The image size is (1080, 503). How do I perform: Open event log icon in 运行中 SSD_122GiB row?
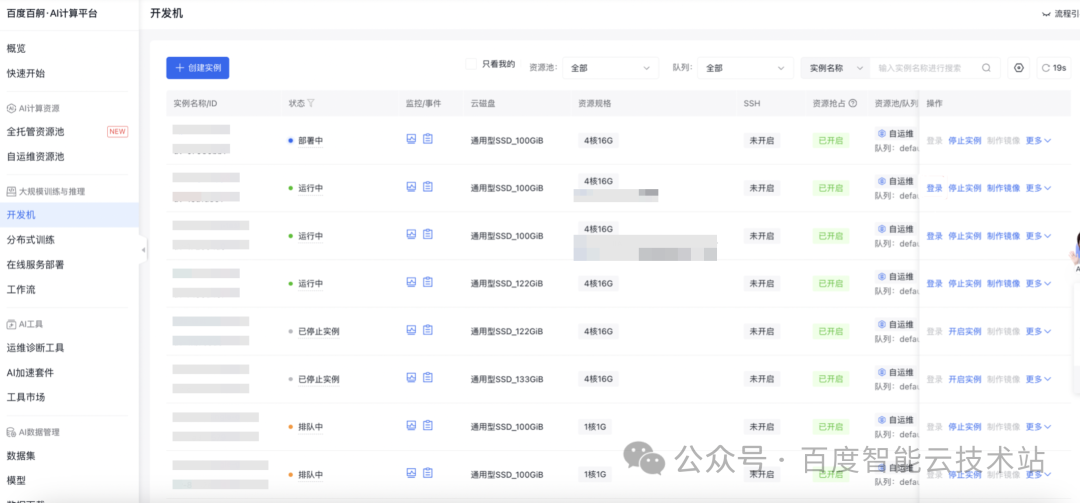(428, 283)
